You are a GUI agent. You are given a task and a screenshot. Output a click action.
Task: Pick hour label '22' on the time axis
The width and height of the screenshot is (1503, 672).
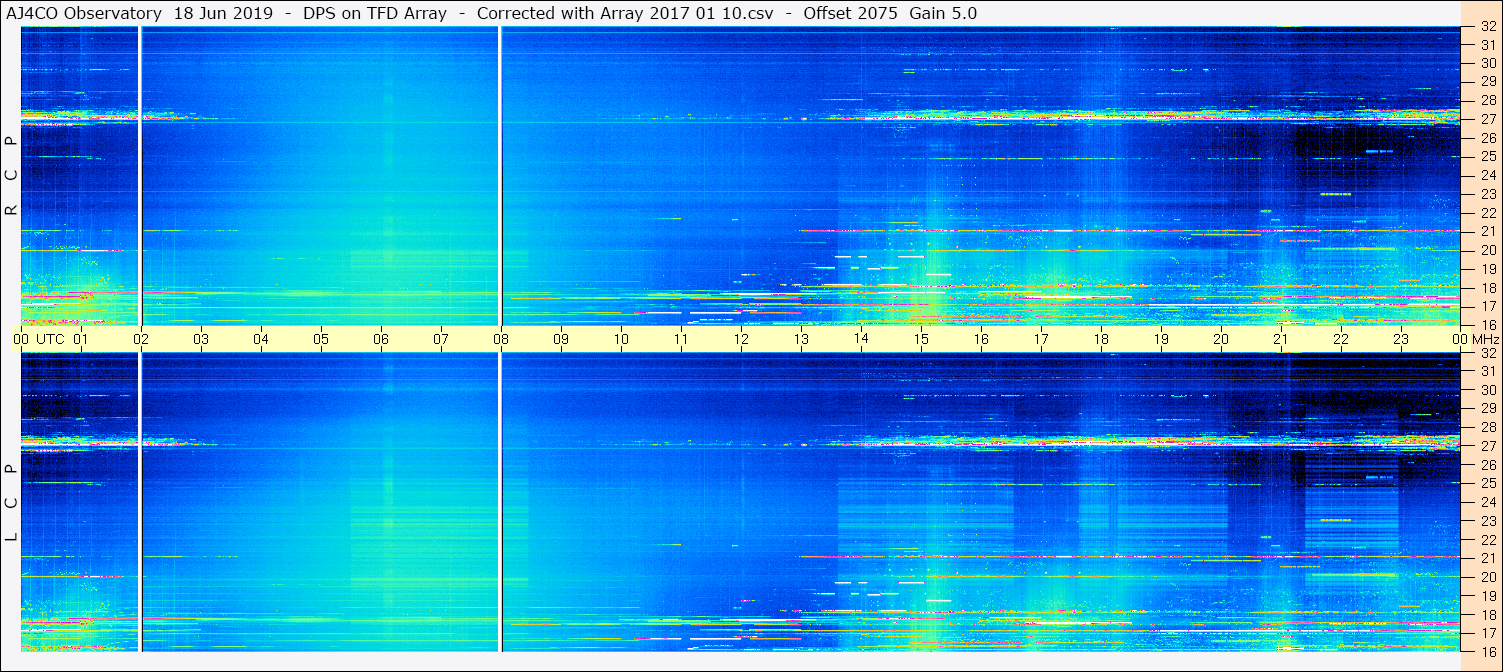tap(1341, 339)
